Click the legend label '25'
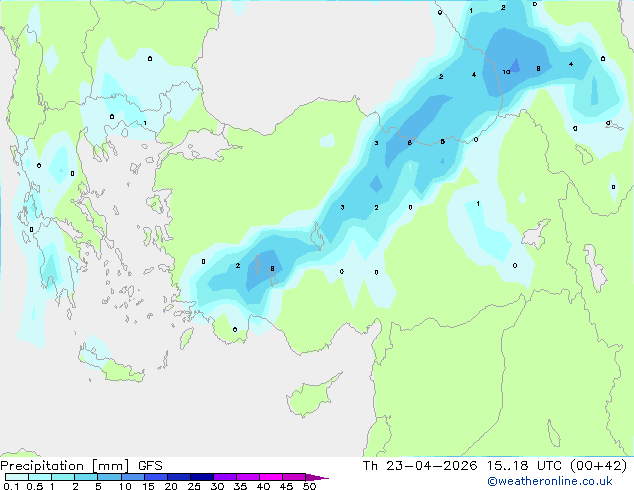Viewport: 634px width, 490px height. pyautogui.click(x=194, y=486)
